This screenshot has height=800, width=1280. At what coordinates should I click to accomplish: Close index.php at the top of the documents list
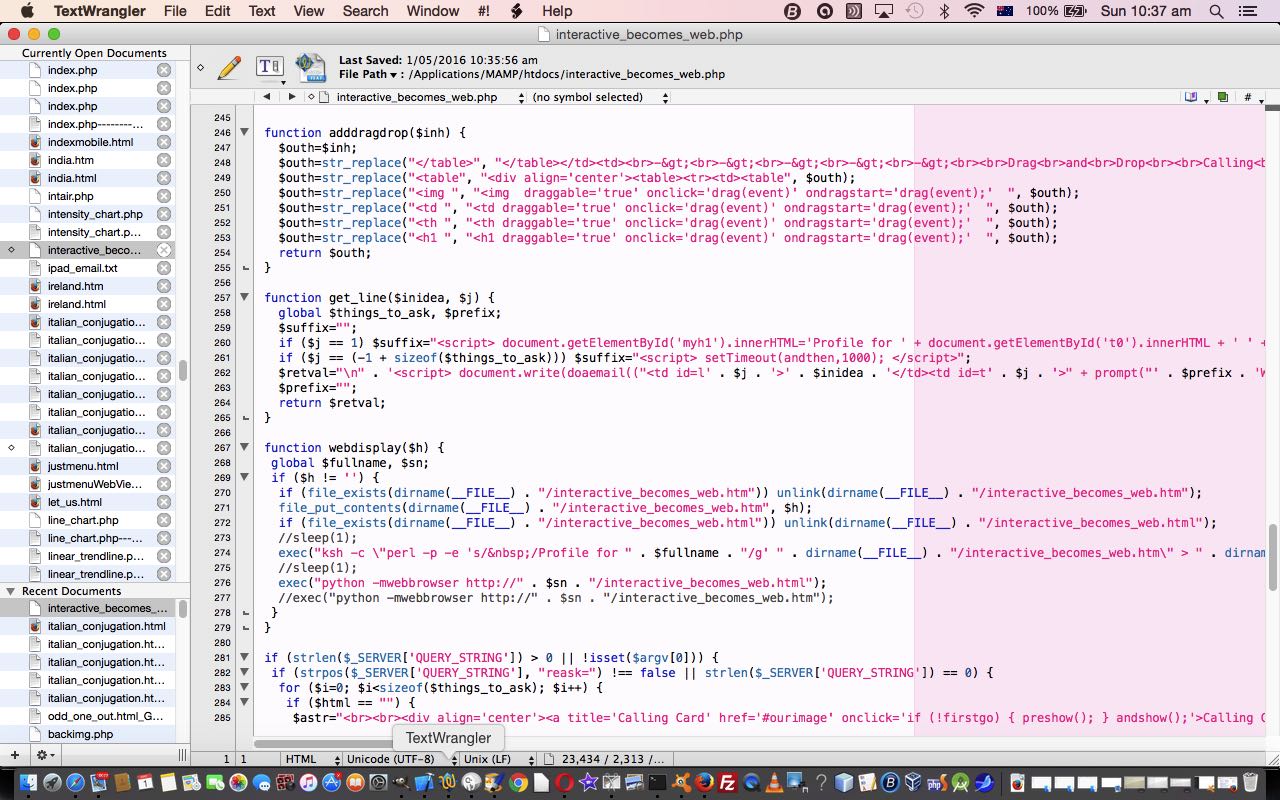tap(164, 70)
